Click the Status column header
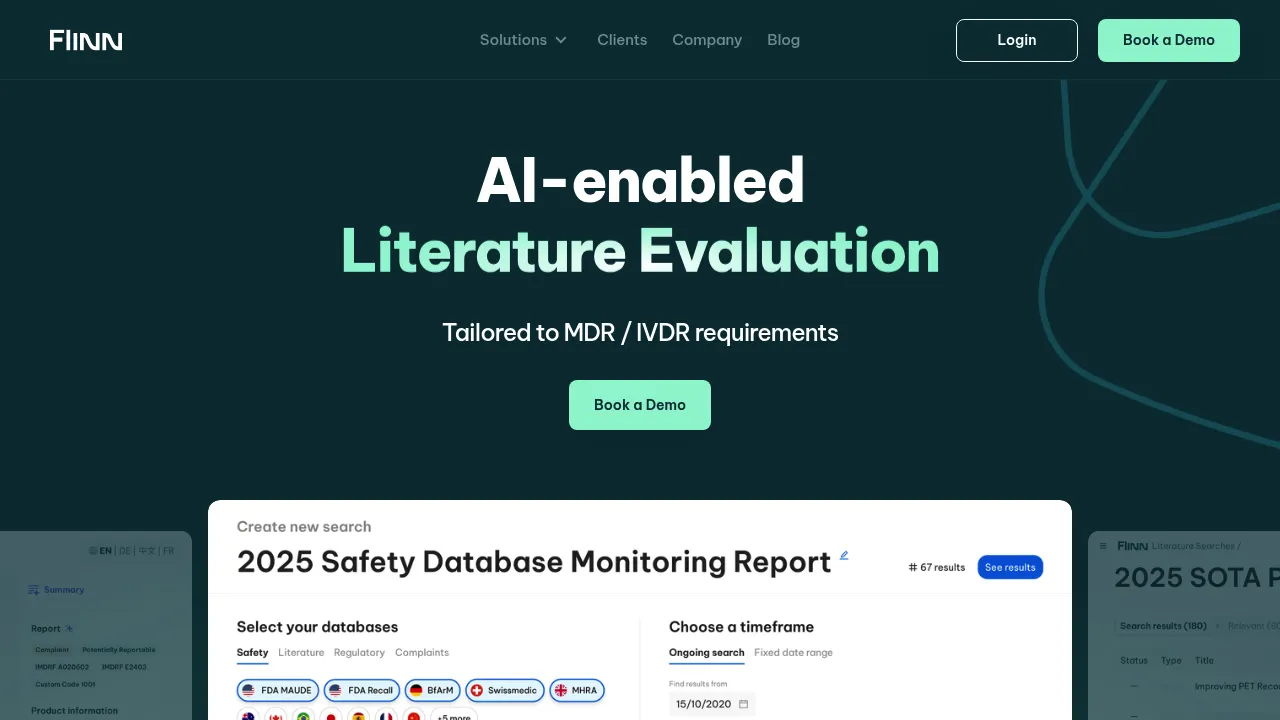Screen dimensions: 1280x720 [1134, 660]
